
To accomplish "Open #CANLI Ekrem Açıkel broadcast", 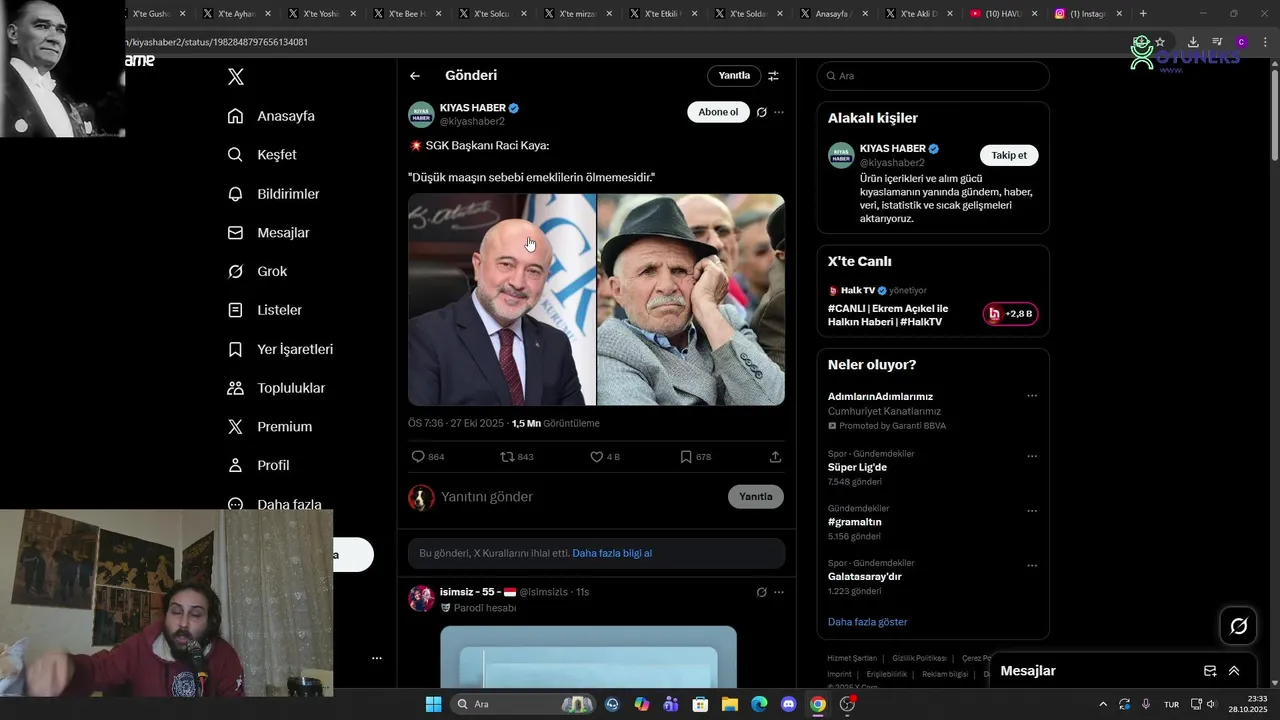I will coord(888,315).
